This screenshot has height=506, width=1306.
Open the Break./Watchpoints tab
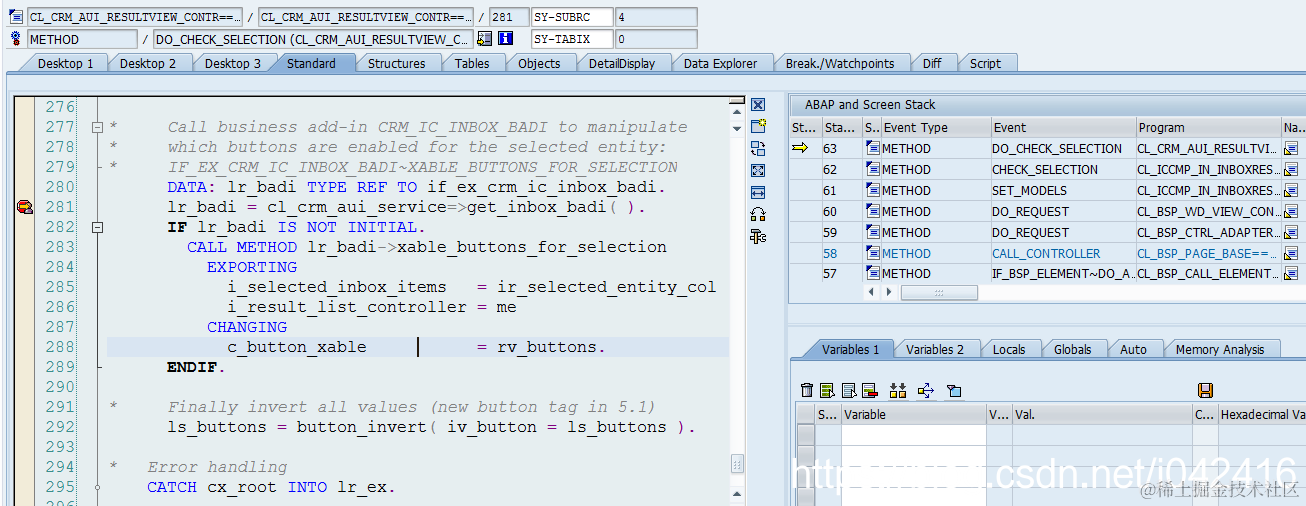(x=839, y=63)
